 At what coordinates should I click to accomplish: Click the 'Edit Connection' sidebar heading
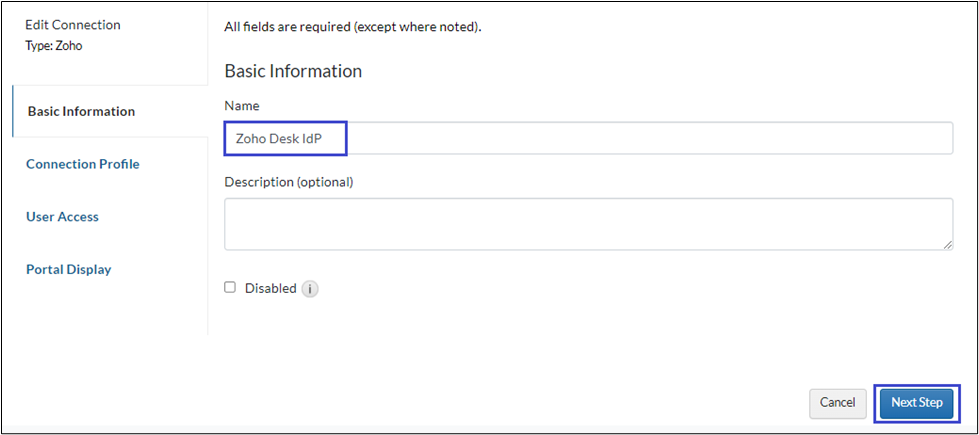pos(72,25)
